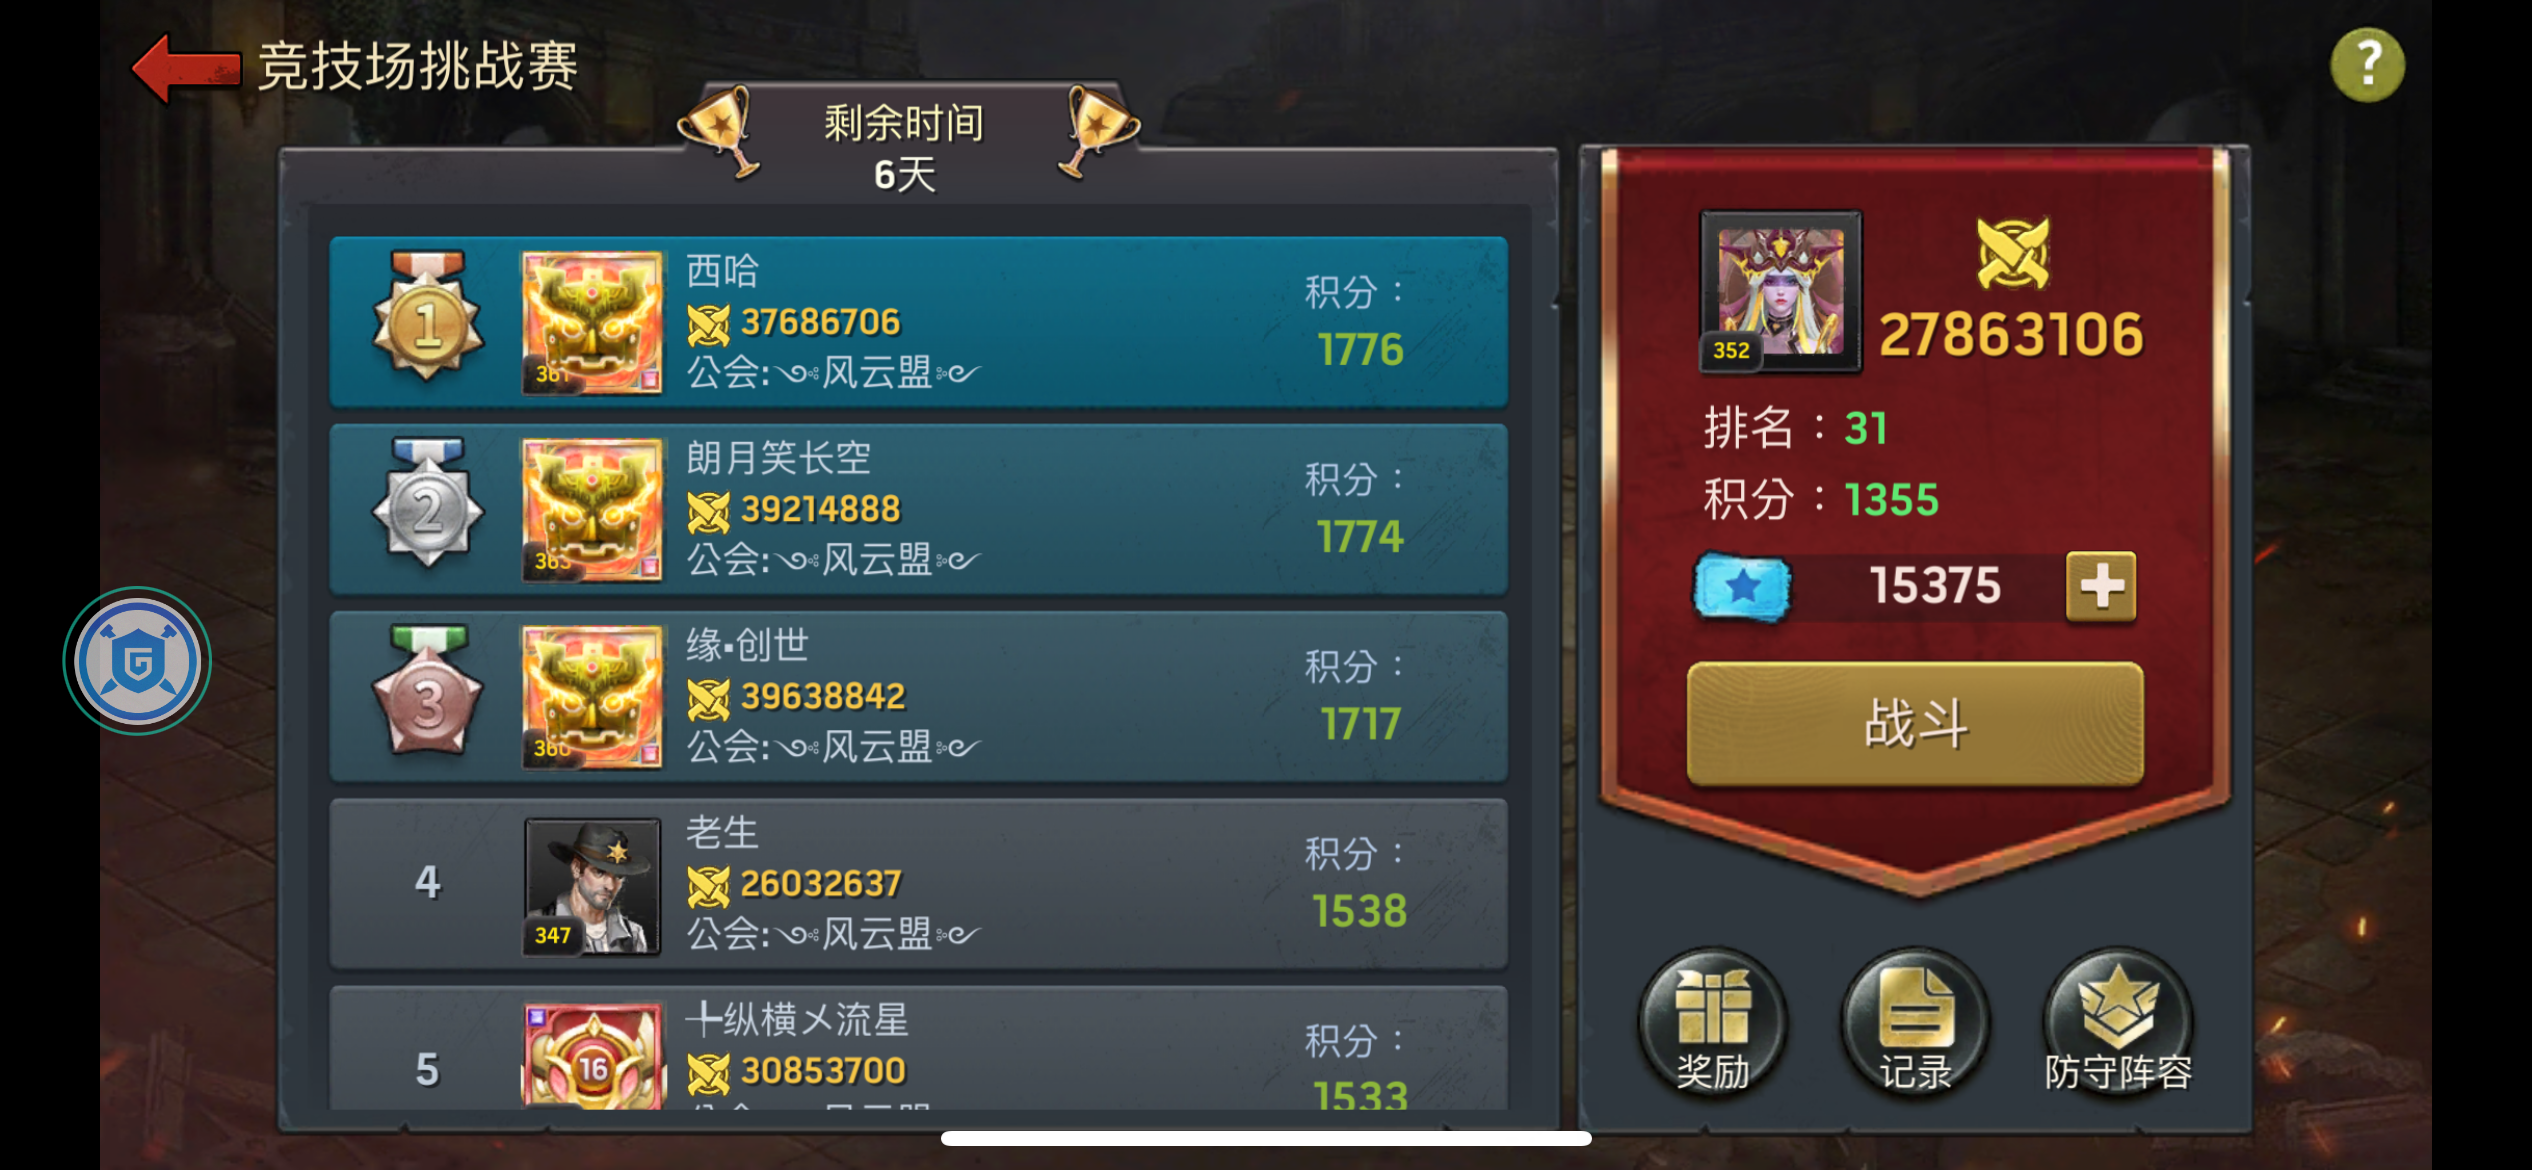Open the floating shield assistant icon

point(137,661)
